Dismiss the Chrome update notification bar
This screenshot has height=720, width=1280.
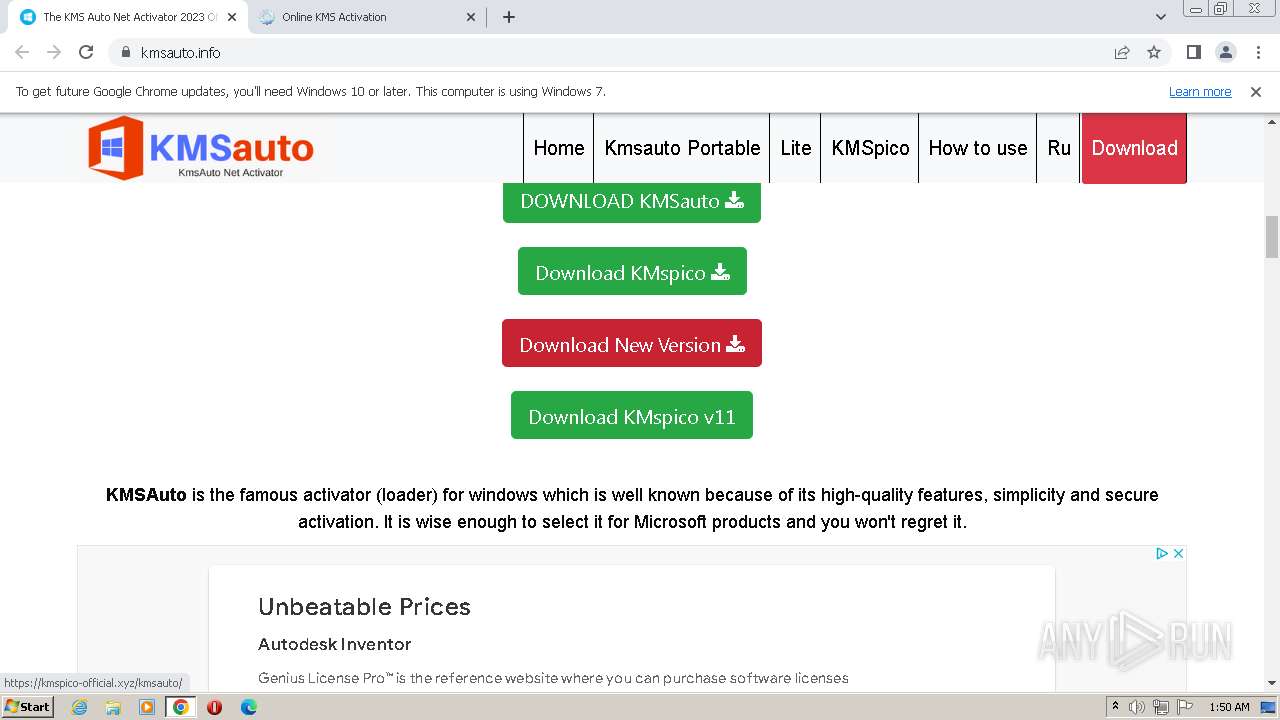1256,91
